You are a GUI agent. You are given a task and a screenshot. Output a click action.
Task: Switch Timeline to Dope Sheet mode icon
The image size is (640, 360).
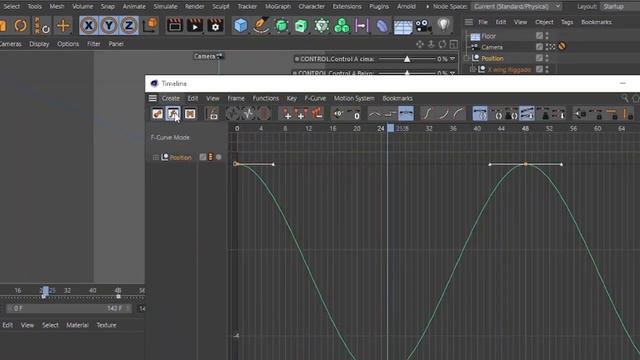[x=158, y=114]
